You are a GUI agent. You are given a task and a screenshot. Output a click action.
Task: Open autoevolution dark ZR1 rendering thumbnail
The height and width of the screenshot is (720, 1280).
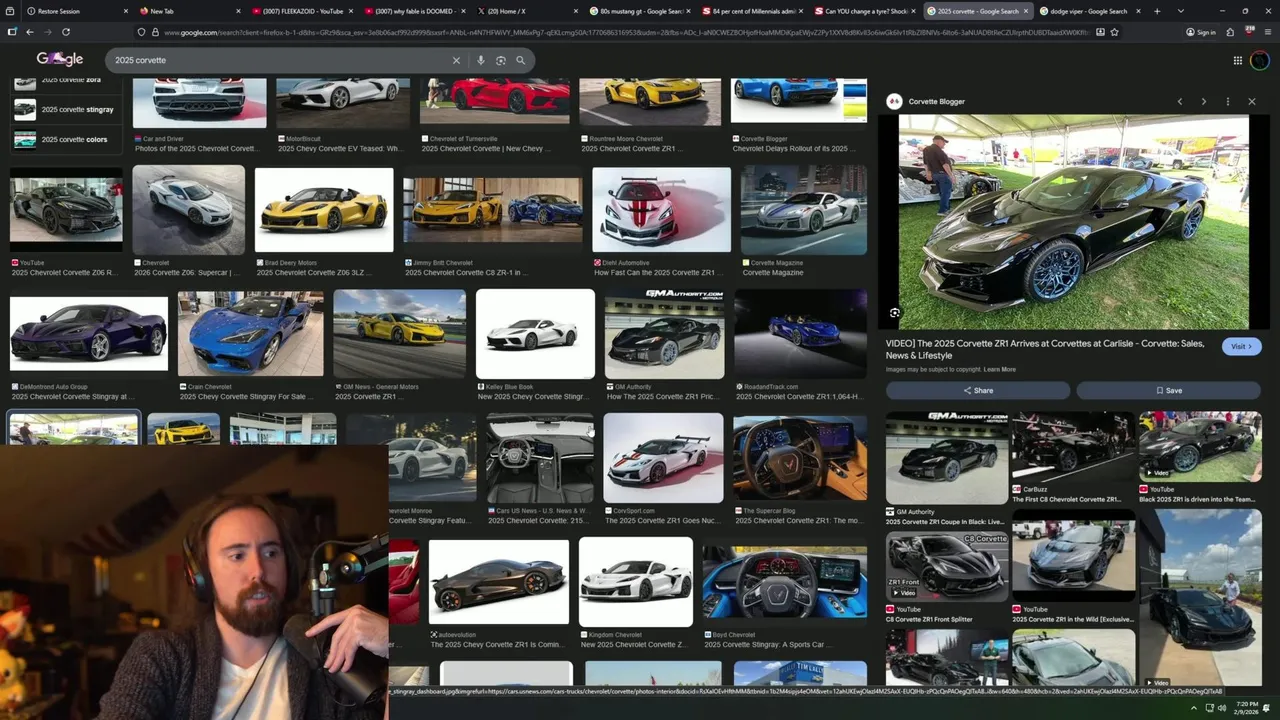(499, 582)
